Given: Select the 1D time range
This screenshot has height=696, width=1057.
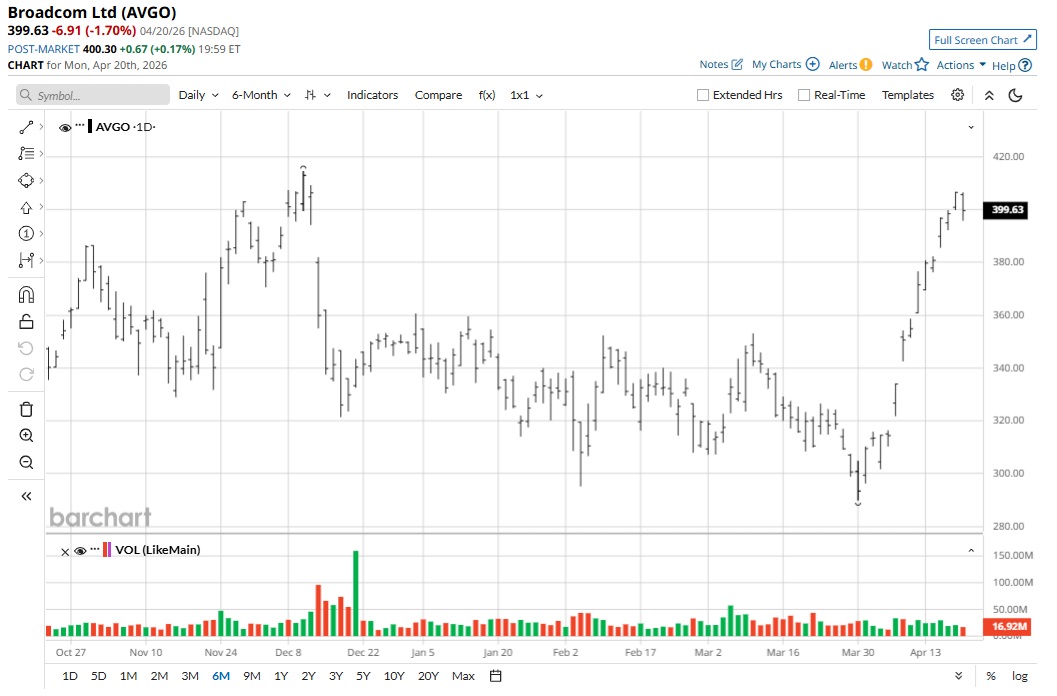Looking at the screenshot, I should point(69,676).
